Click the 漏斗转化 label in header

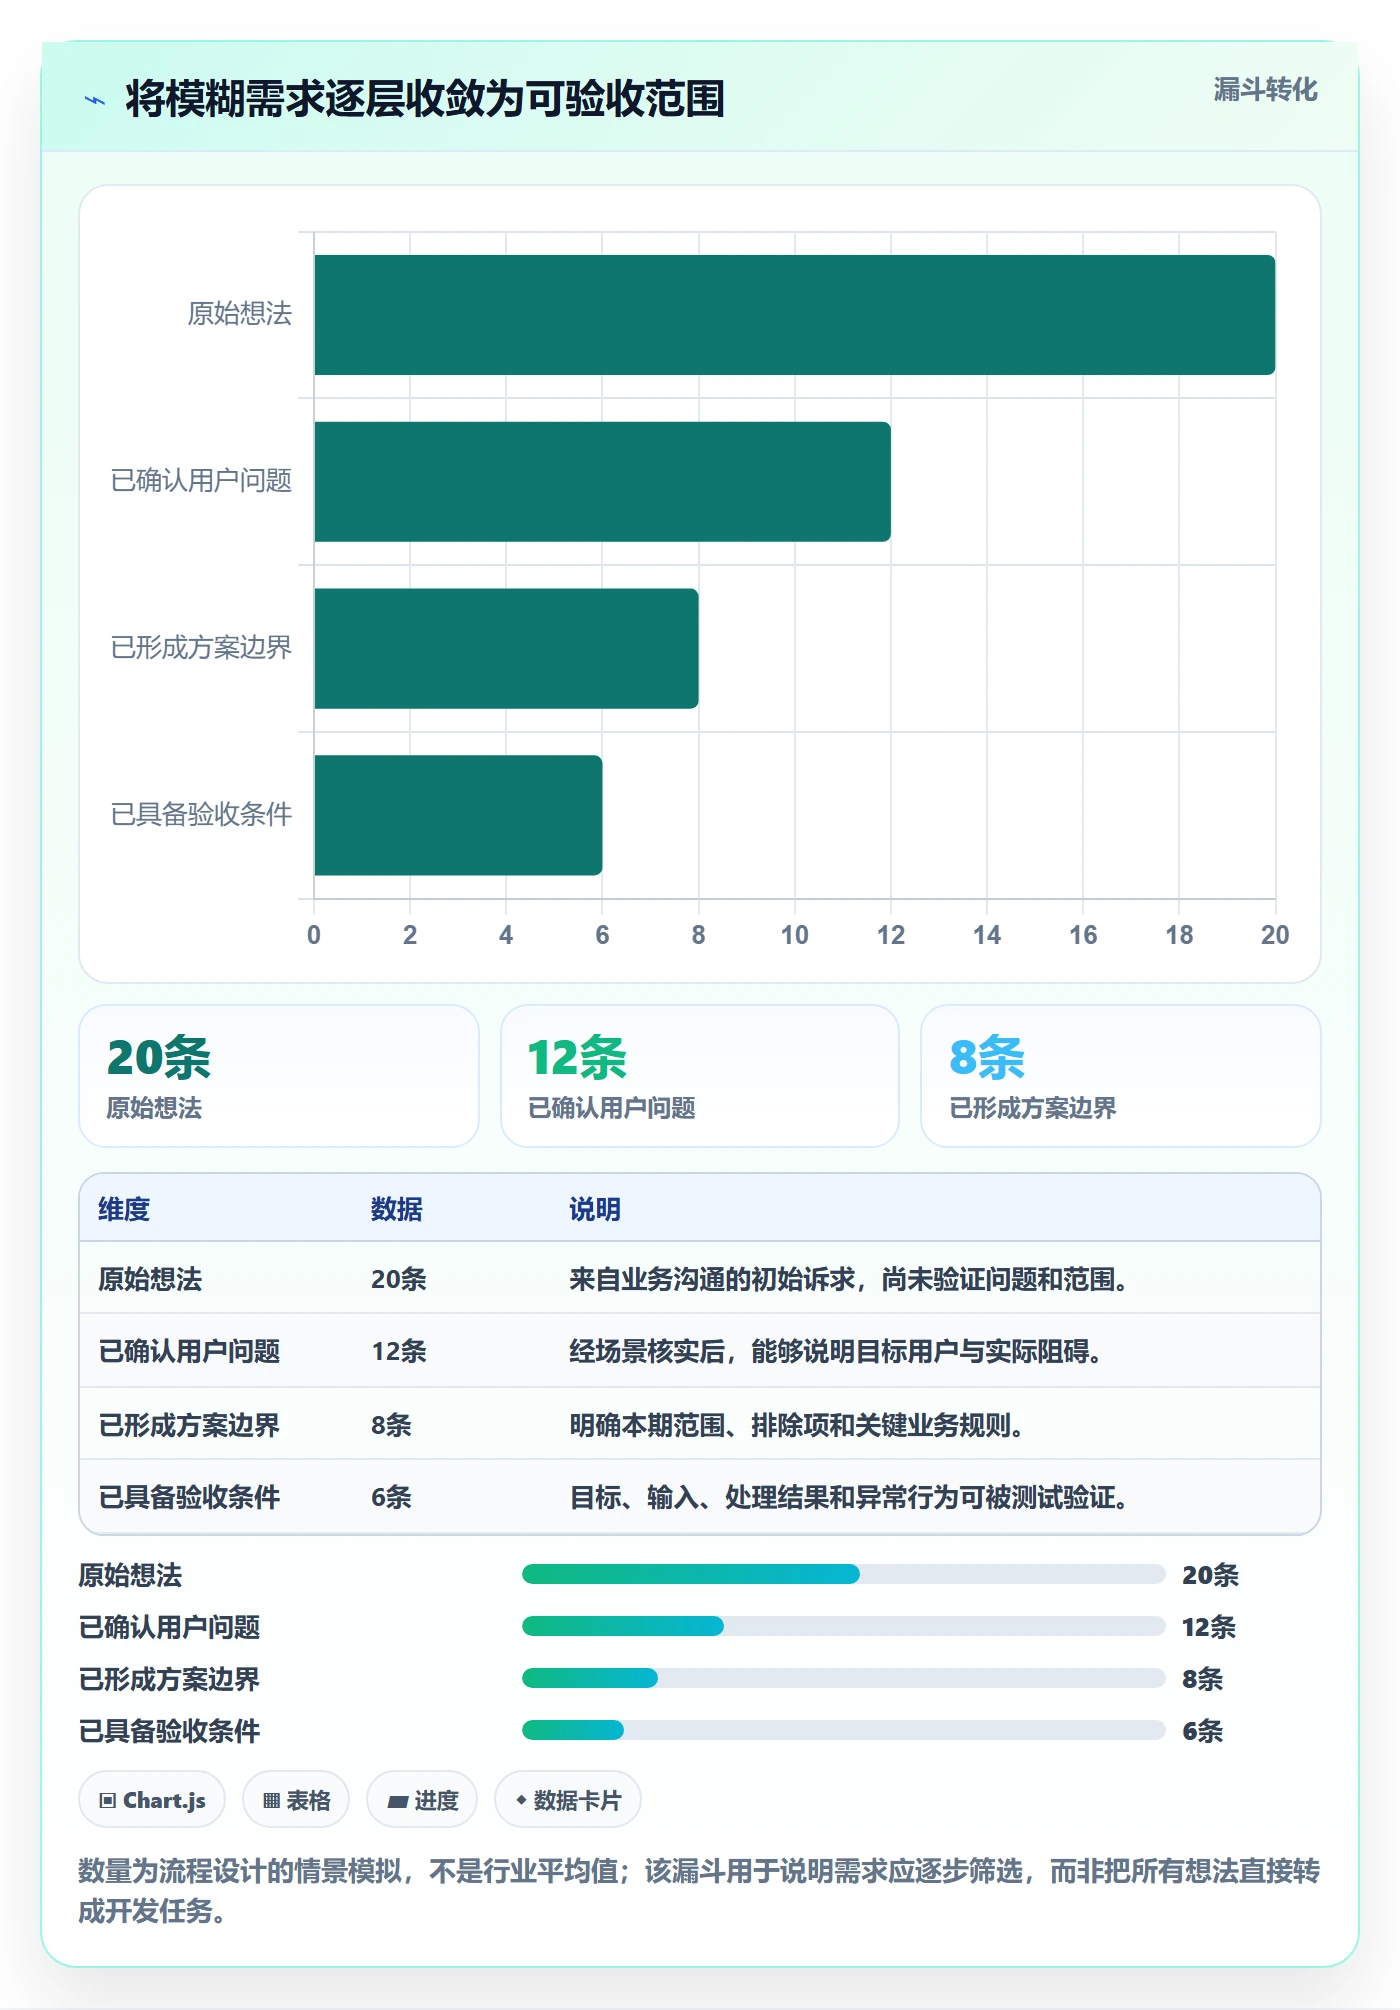pos(1265,90)
